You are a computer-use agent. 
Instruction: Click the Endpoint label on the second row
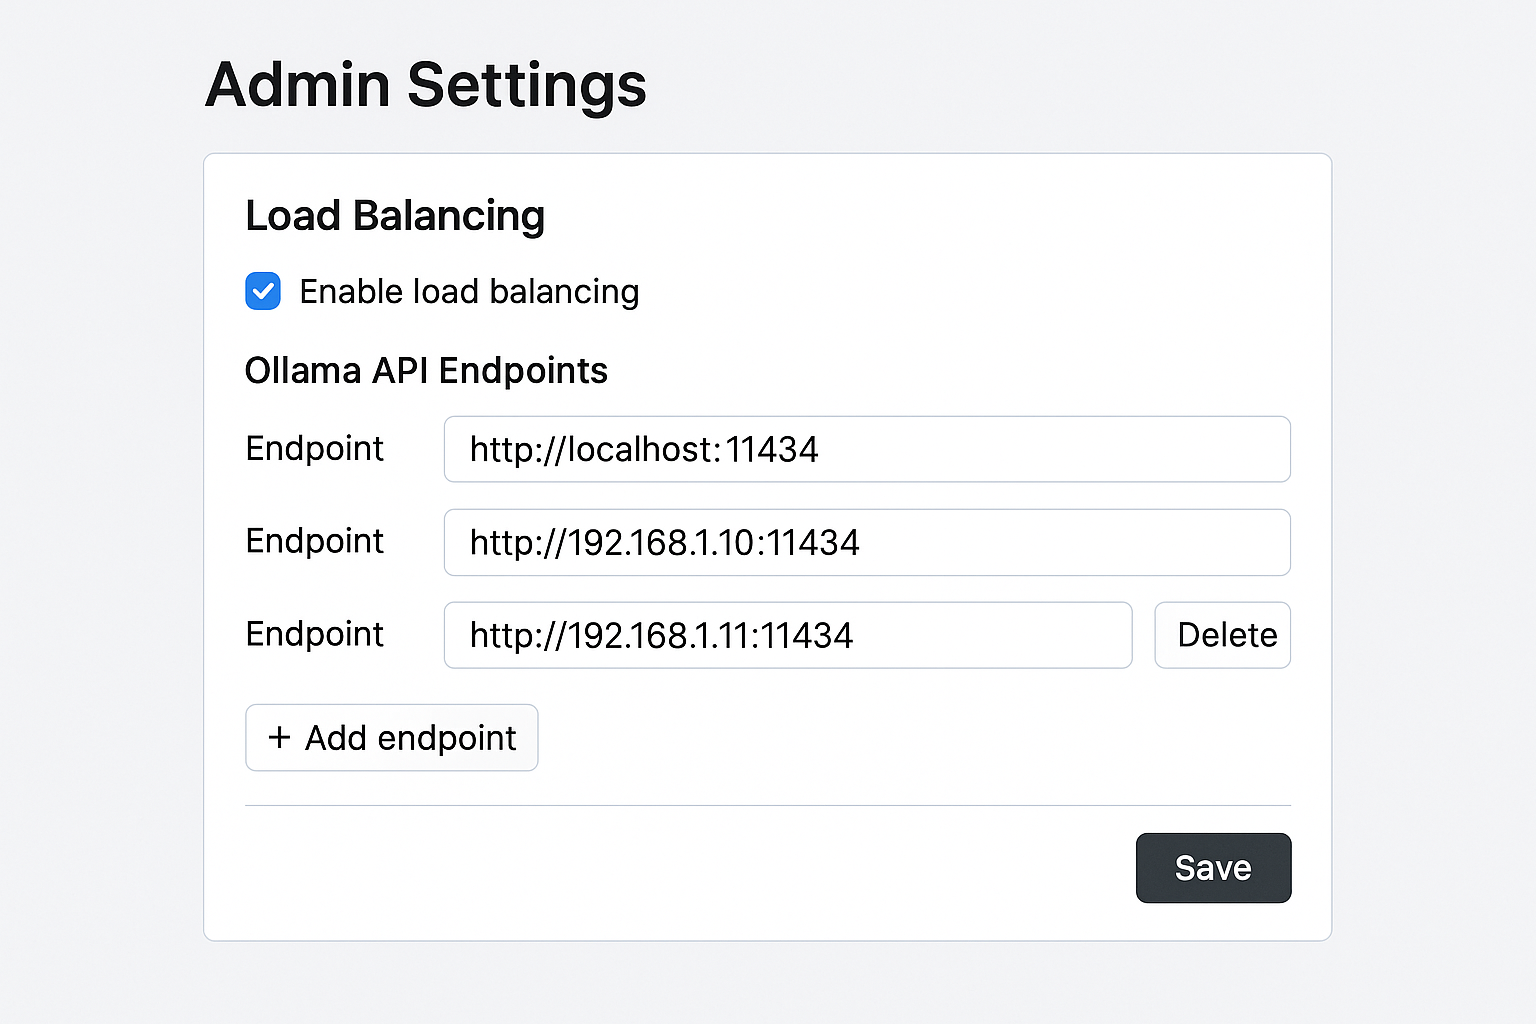tap(314, 541)
